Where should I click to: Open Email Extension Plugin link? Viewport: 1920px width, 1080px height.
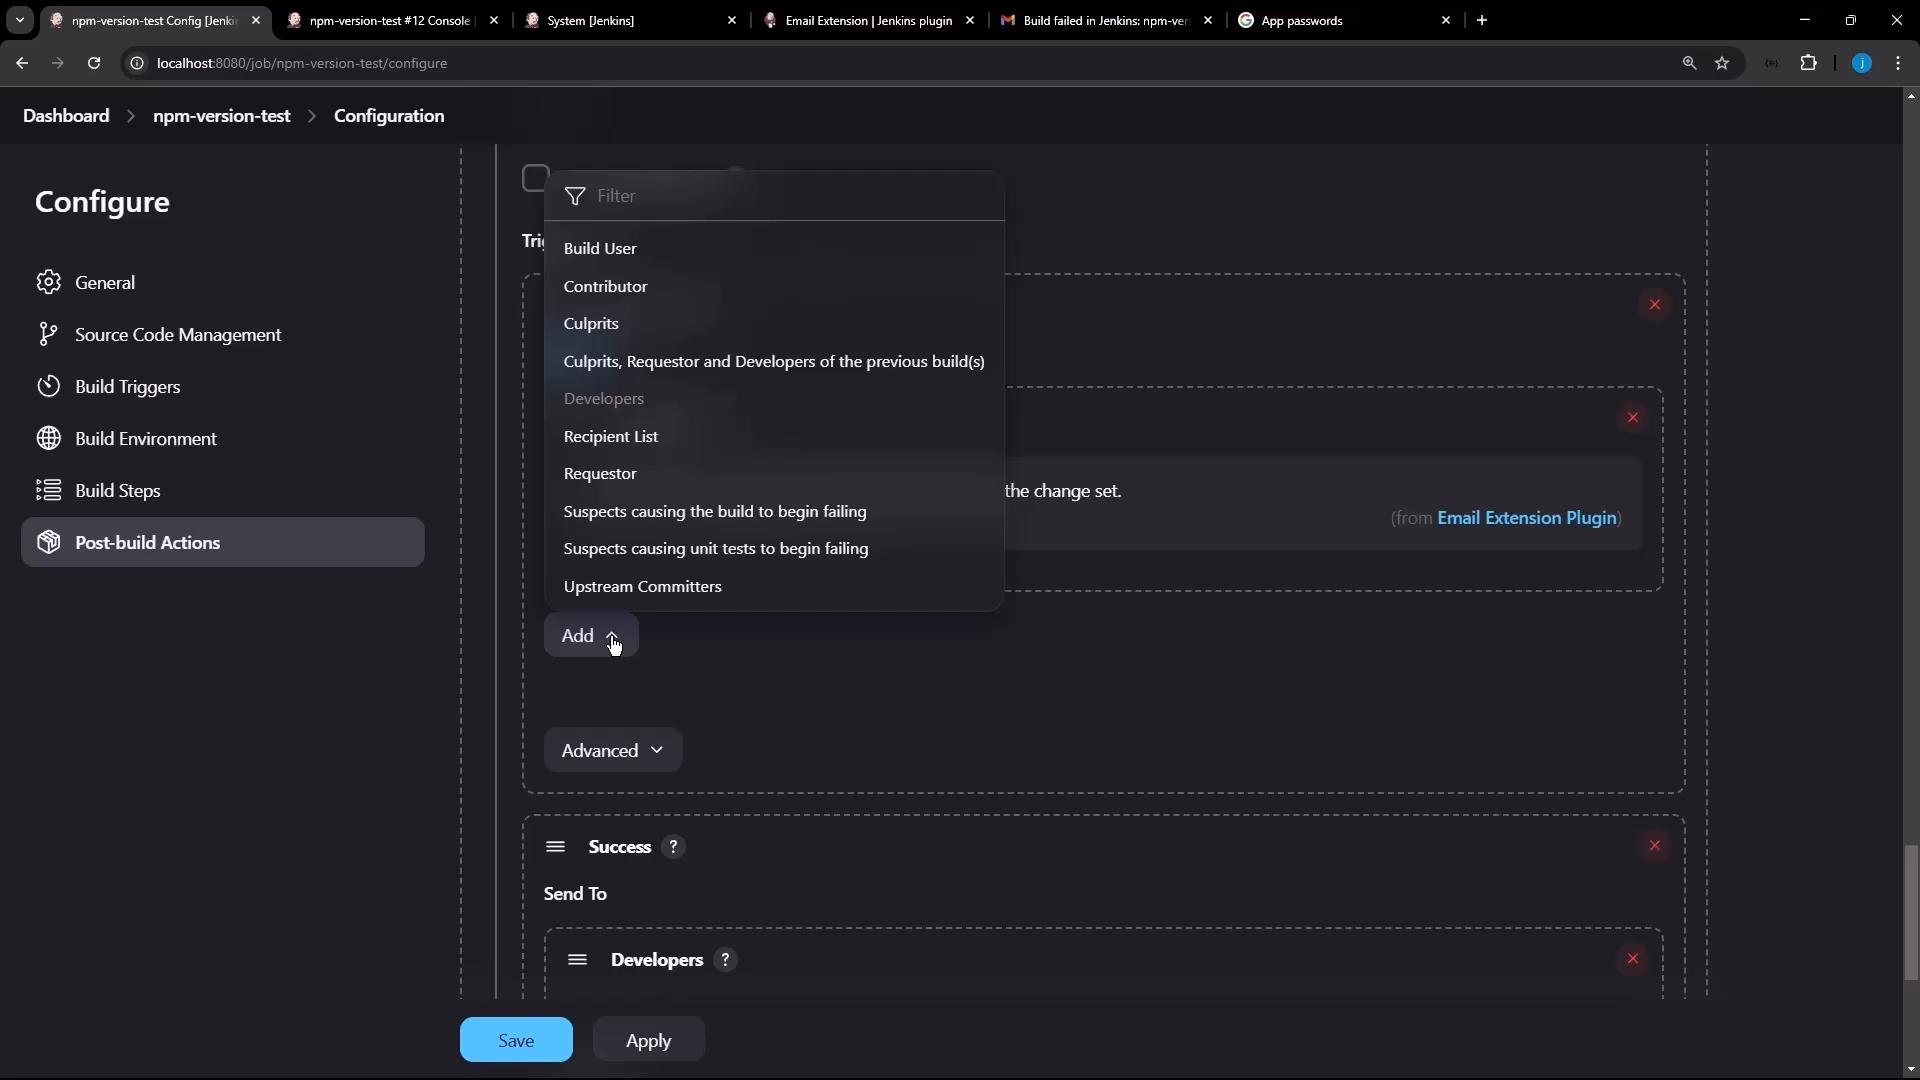tap(1527, 517)
